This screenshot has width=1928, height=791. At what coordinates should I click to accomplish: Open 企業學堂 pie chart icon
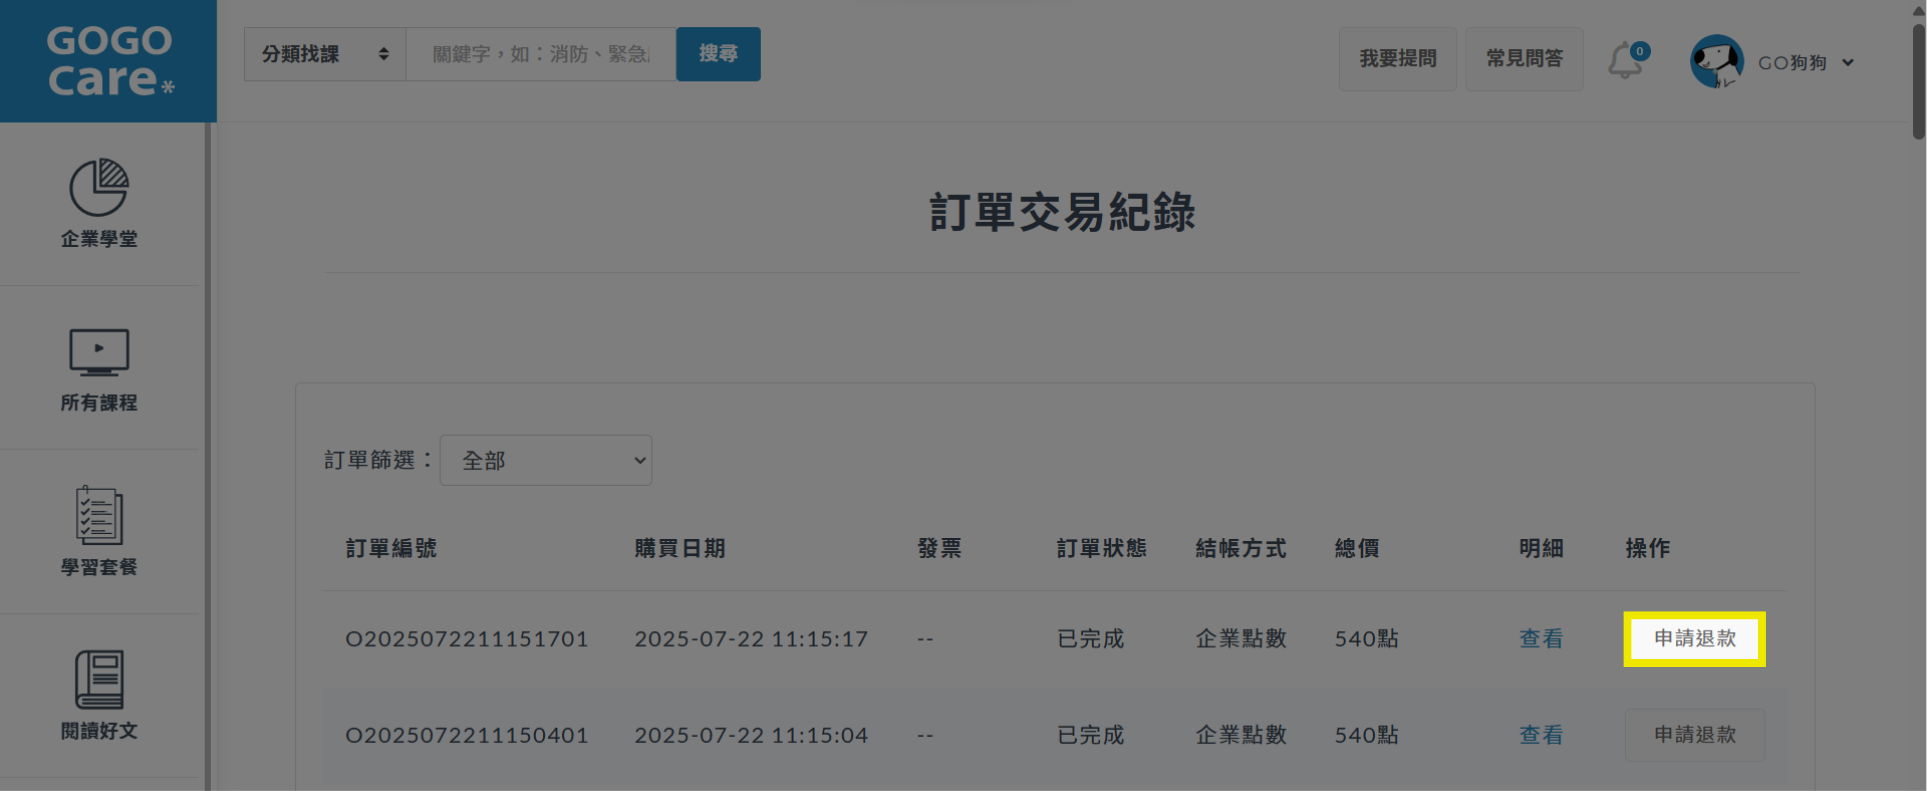pos(98,187)
